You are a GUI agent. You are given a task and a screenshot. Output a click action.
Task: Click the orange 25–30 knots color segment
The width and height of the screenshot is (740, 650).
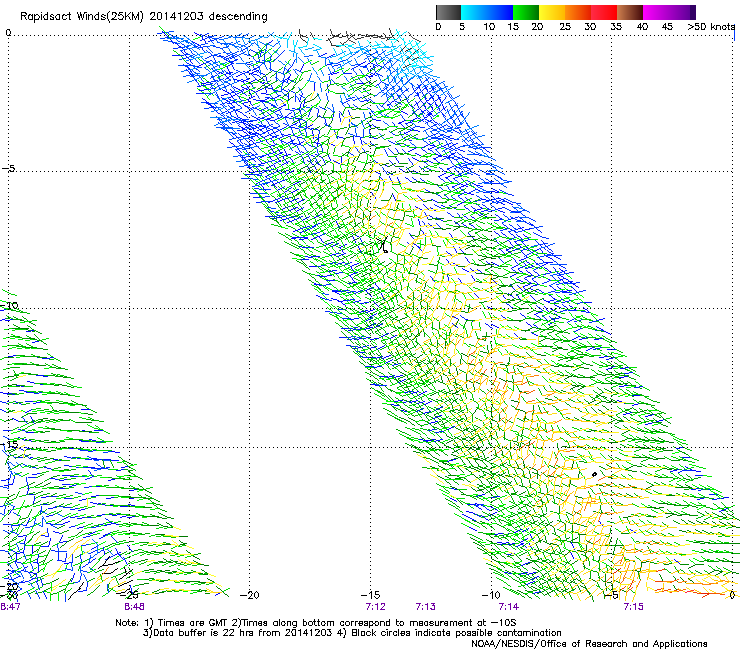pos(578,12)
